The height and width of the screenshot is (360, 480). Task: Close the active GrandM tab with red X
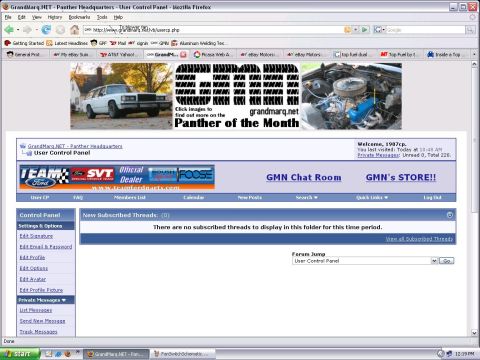[183, 54]
